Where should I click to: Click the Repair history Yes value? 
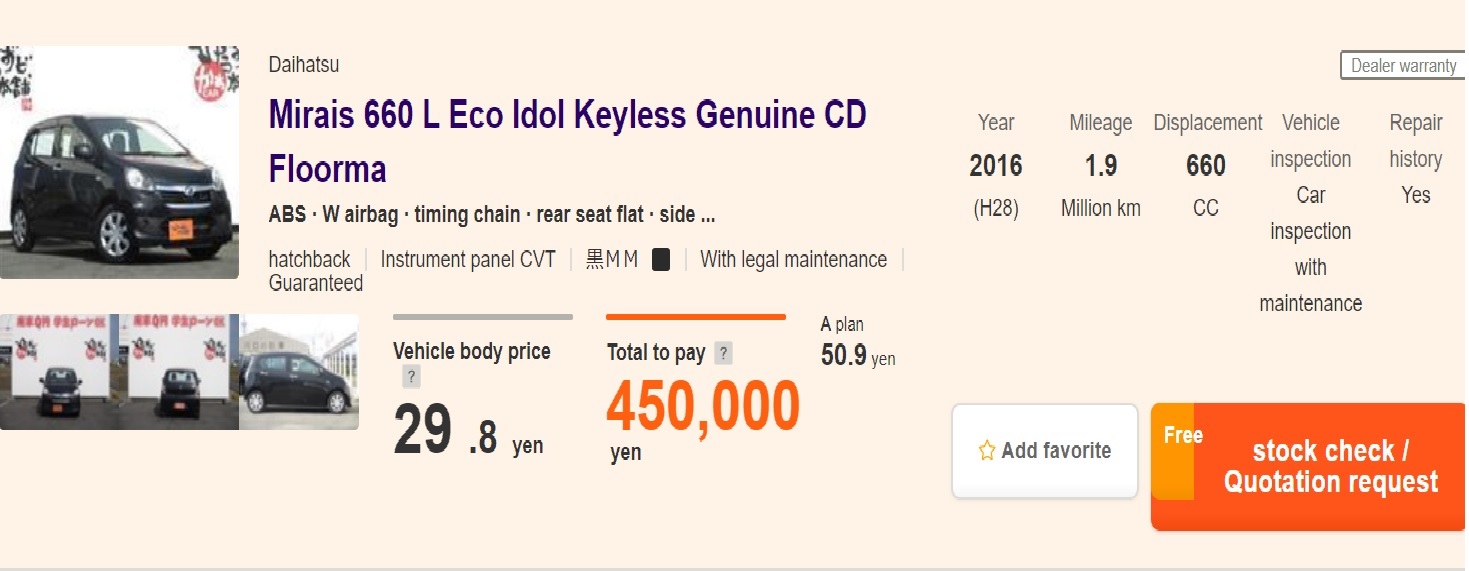click(x=1415, y=195)
